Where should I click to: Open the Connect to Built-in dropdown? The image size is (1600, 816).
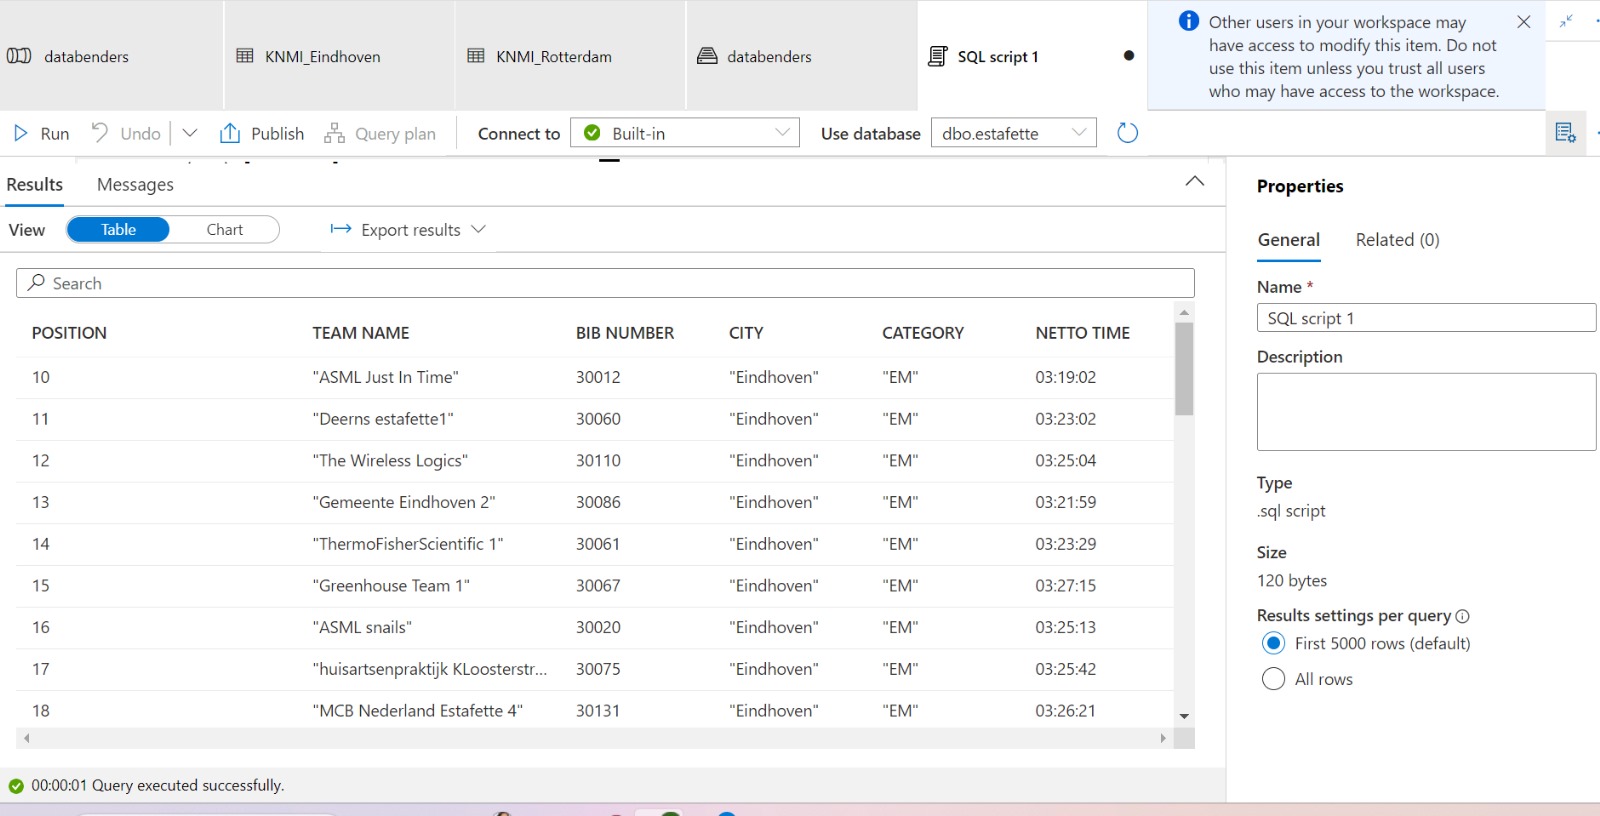tap(685, 133)
